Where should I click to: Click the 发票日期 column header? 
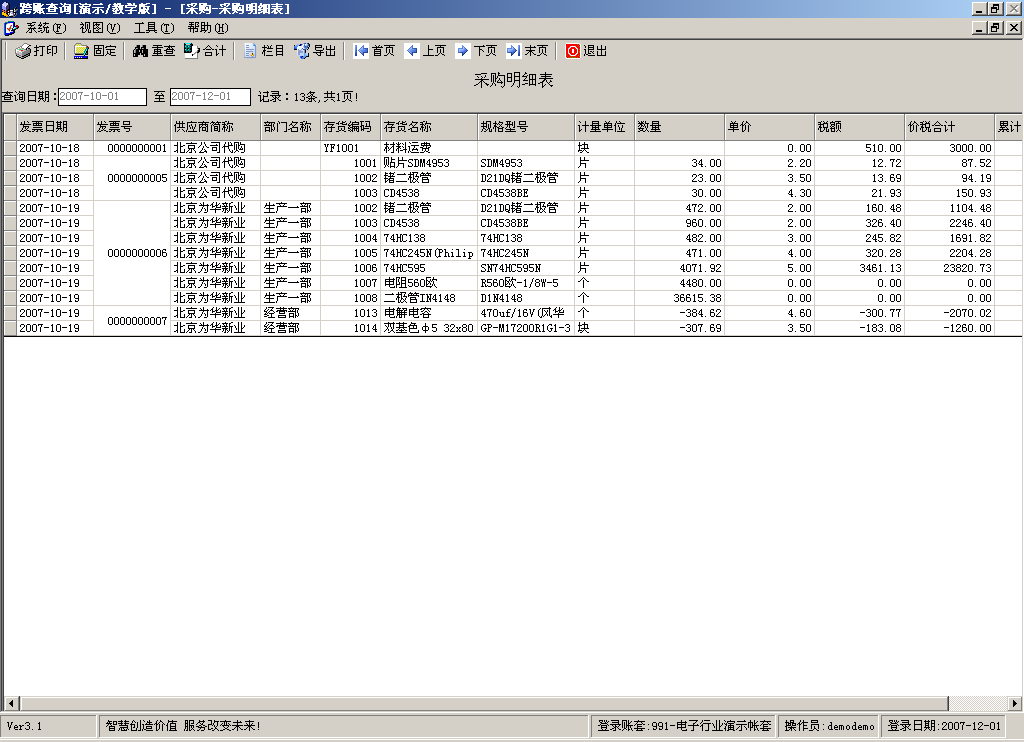[x=55, y=127]
